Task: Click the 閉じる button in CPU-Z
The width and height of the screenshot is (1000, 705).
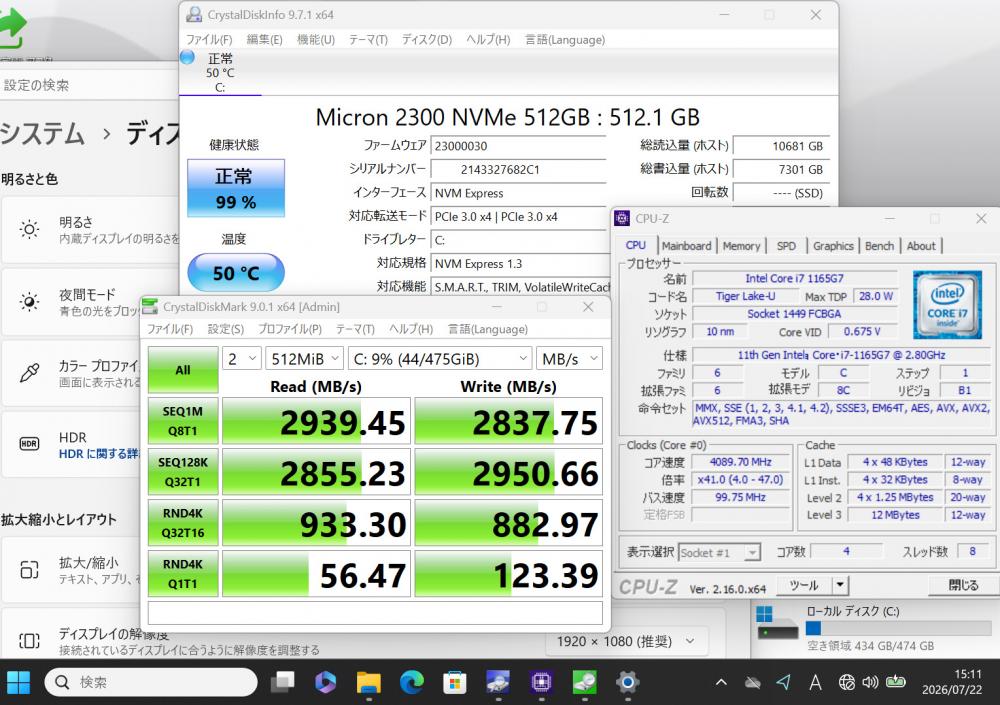Action: point(963,585)
